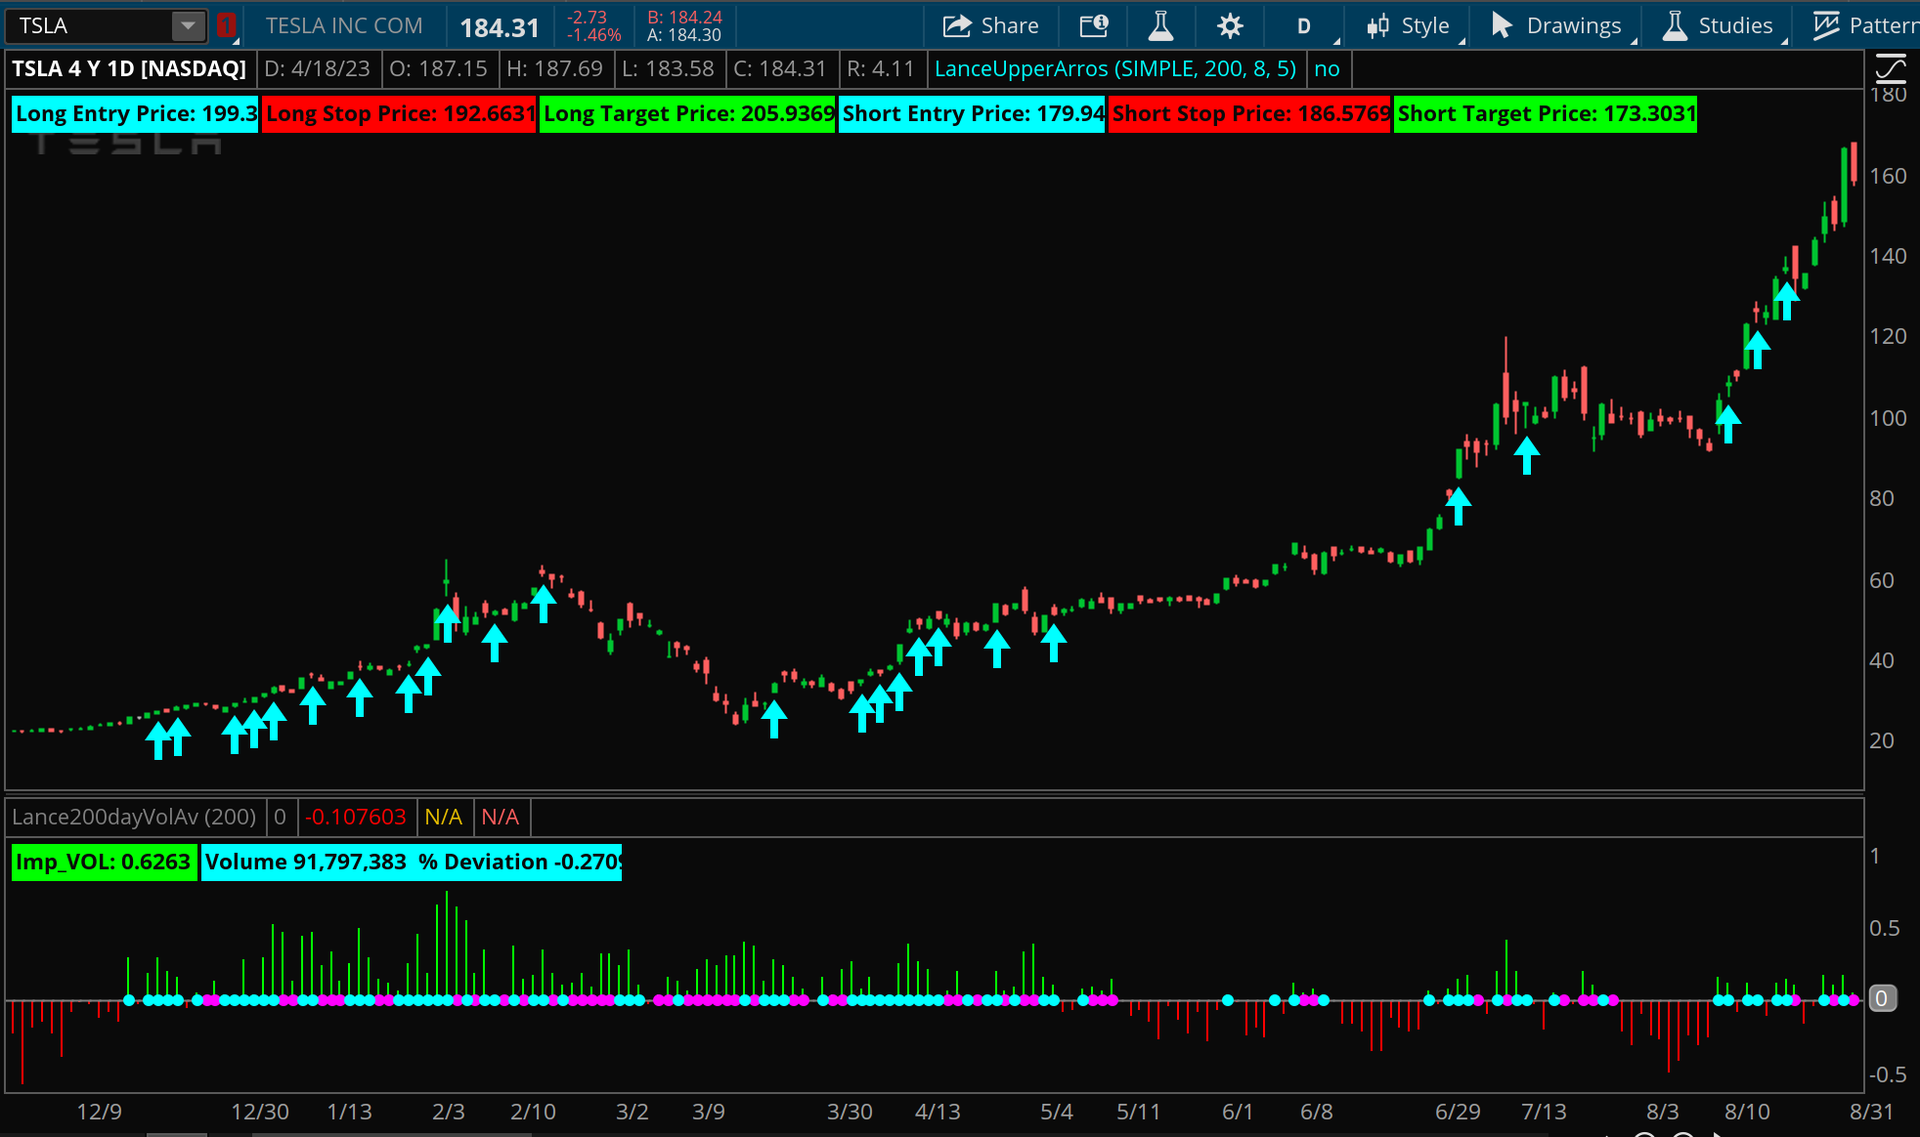The height and width of the screenshot is (1137, 1920).
Task: Click the Share button
Action: (991, 25)
